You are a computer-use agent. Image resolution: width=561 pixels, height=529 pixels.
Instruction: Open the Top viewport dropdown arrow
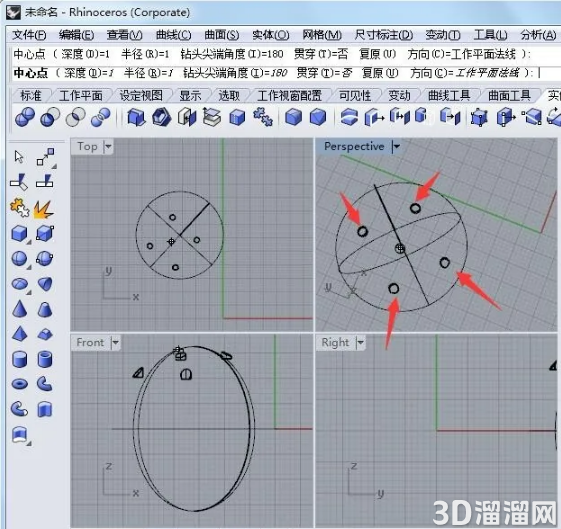[x=108, y=146]
